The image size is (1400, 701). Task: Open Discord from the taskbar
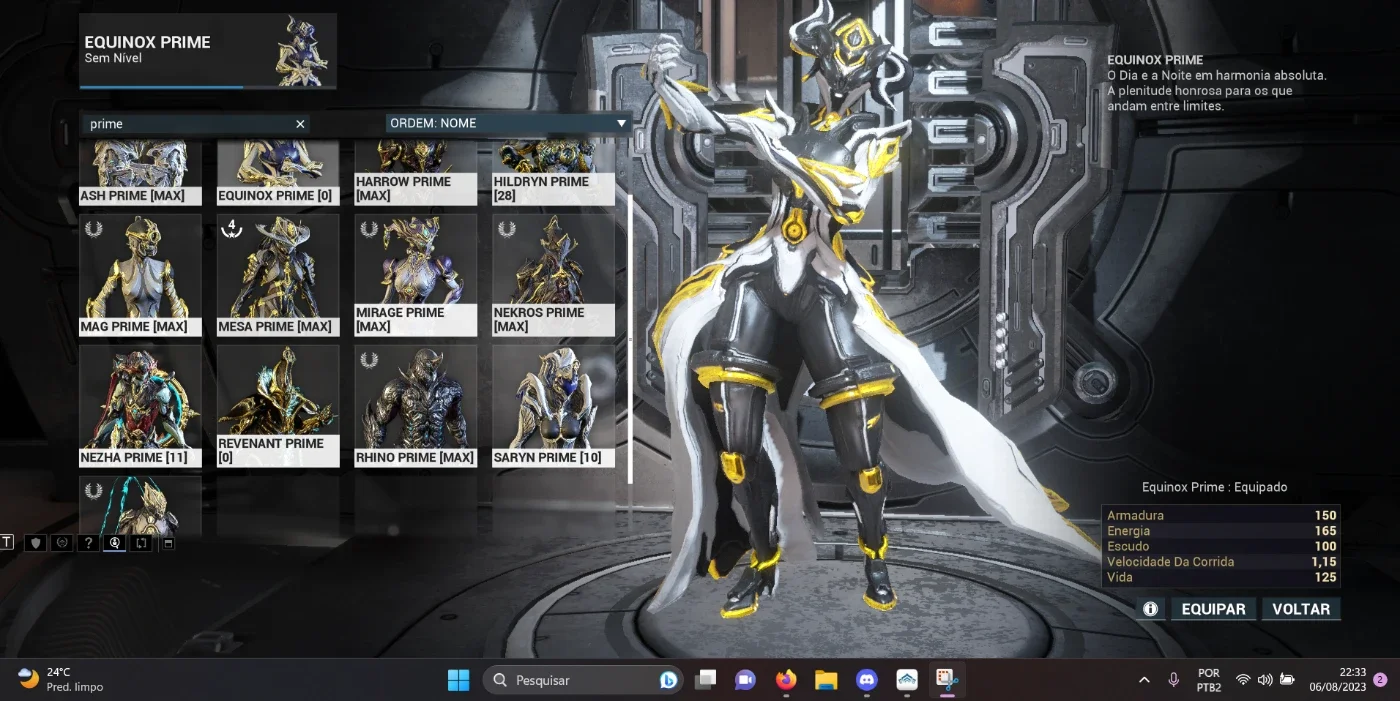coord(867,680)
